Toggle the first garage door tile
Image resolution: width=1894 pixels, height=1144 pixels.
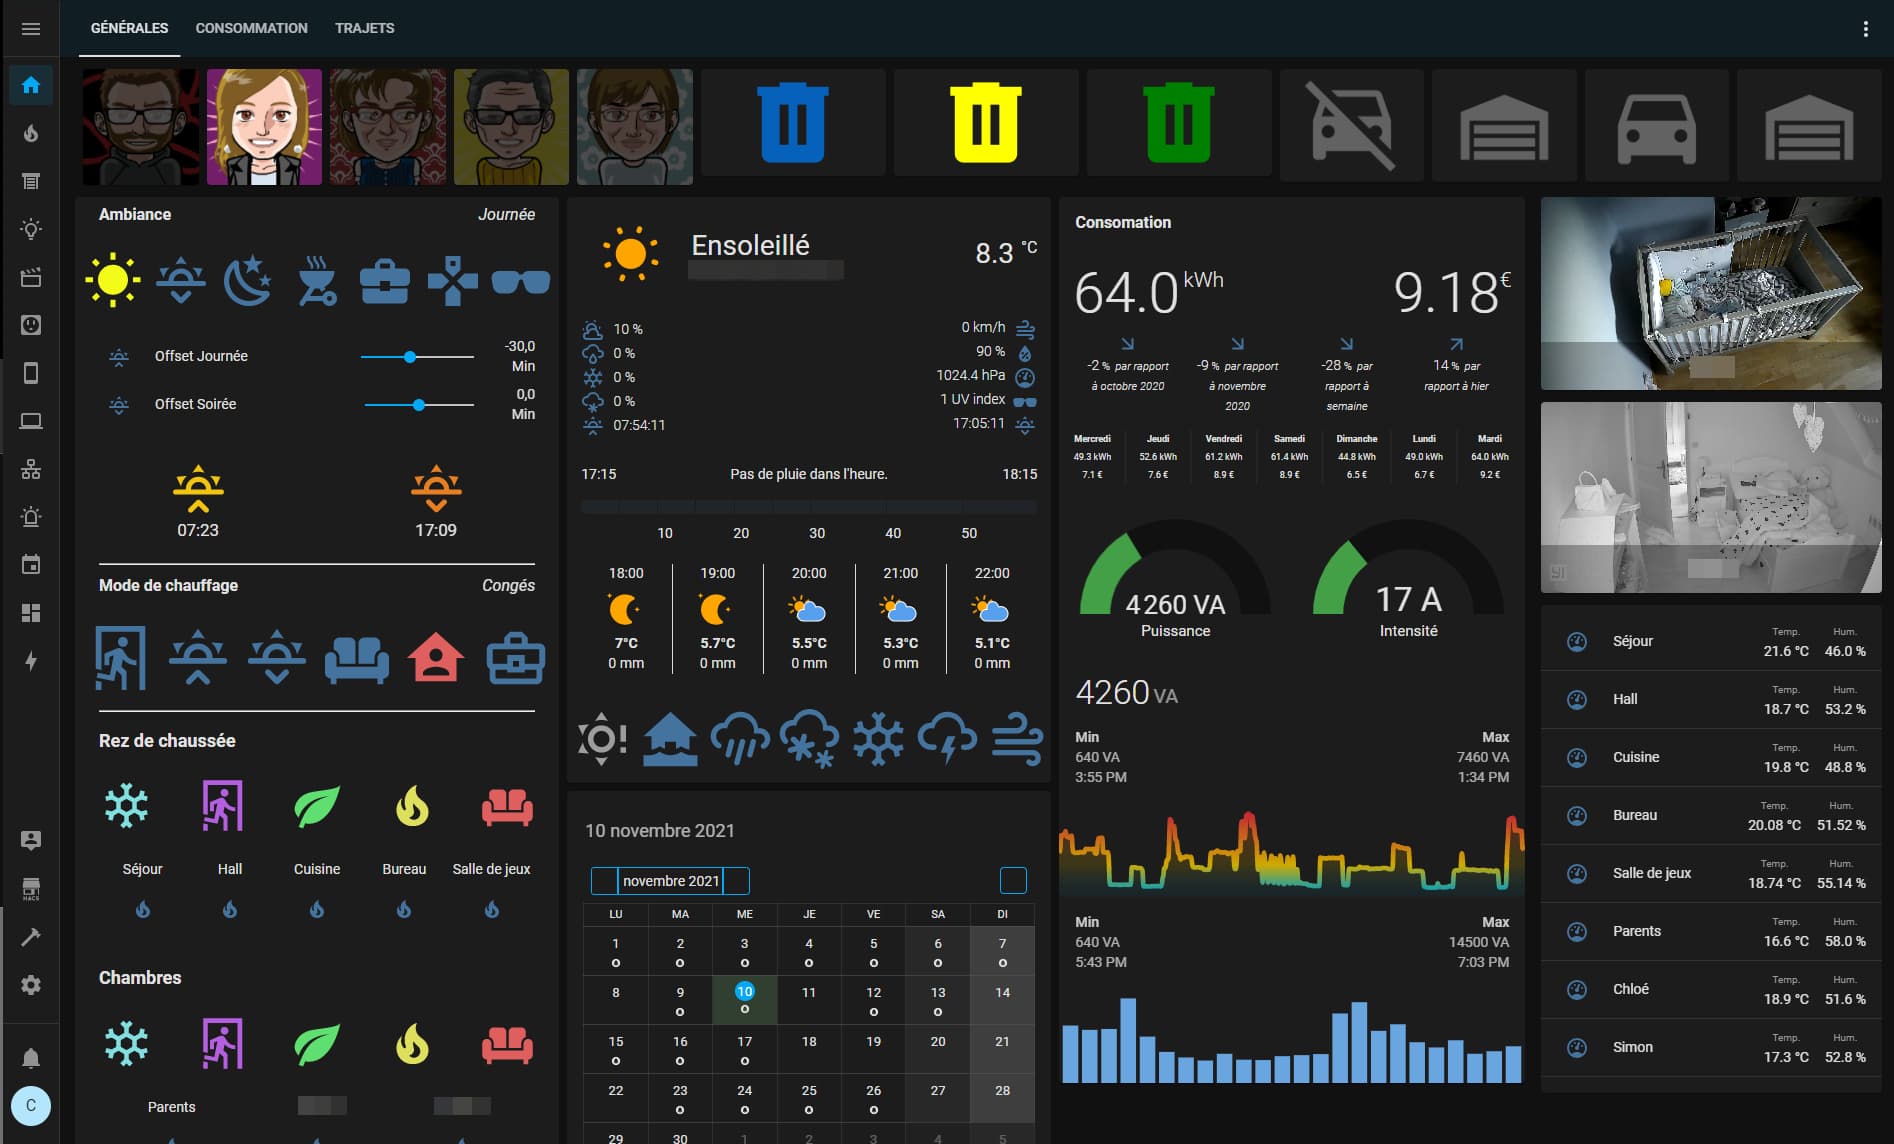pyautogui.click(x=1504, y=126)
